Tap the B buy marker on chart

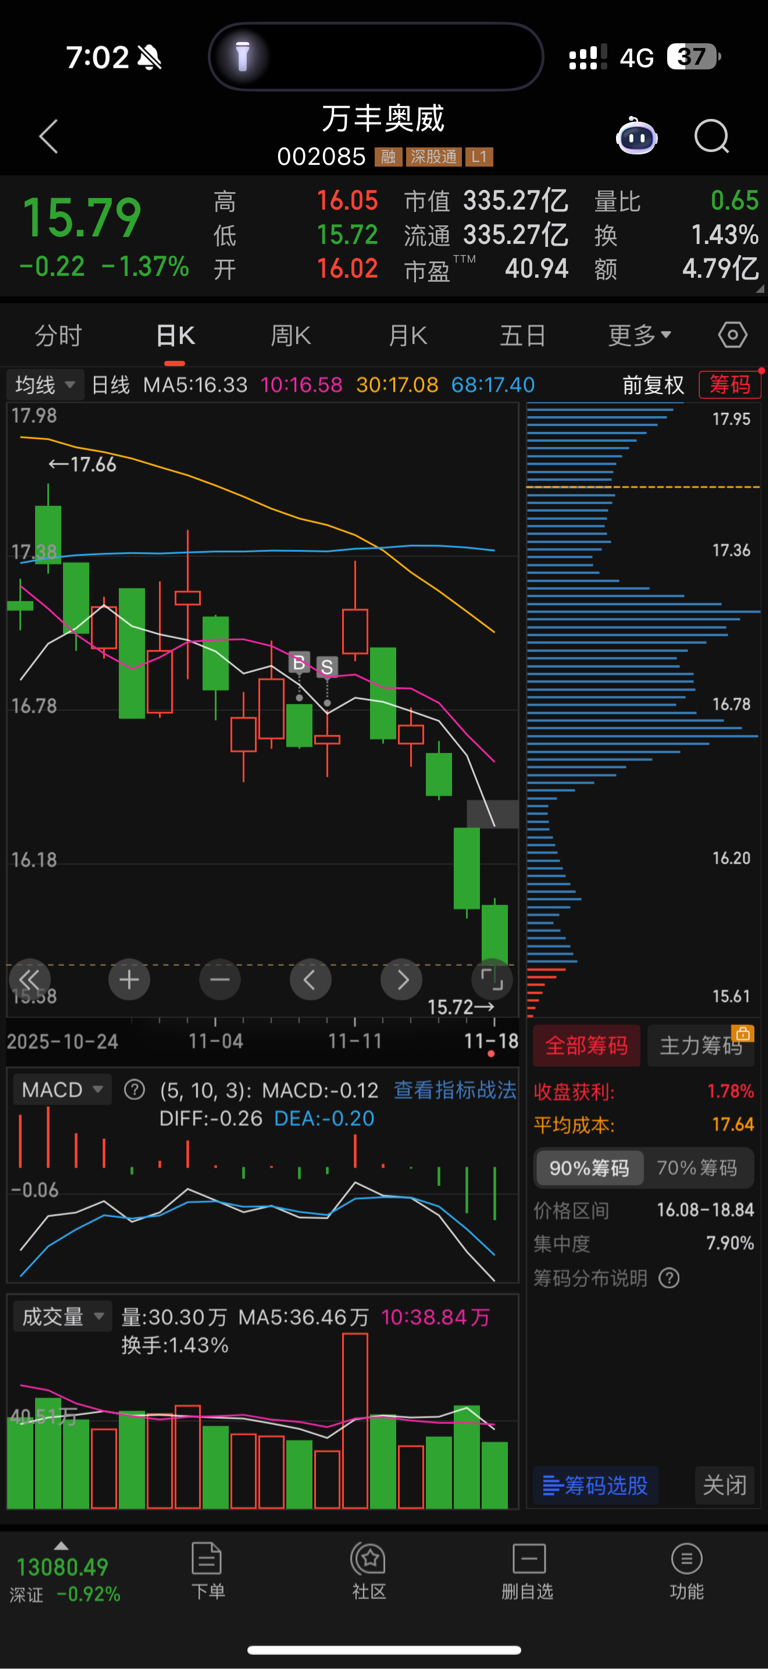(x=299, y=663)
